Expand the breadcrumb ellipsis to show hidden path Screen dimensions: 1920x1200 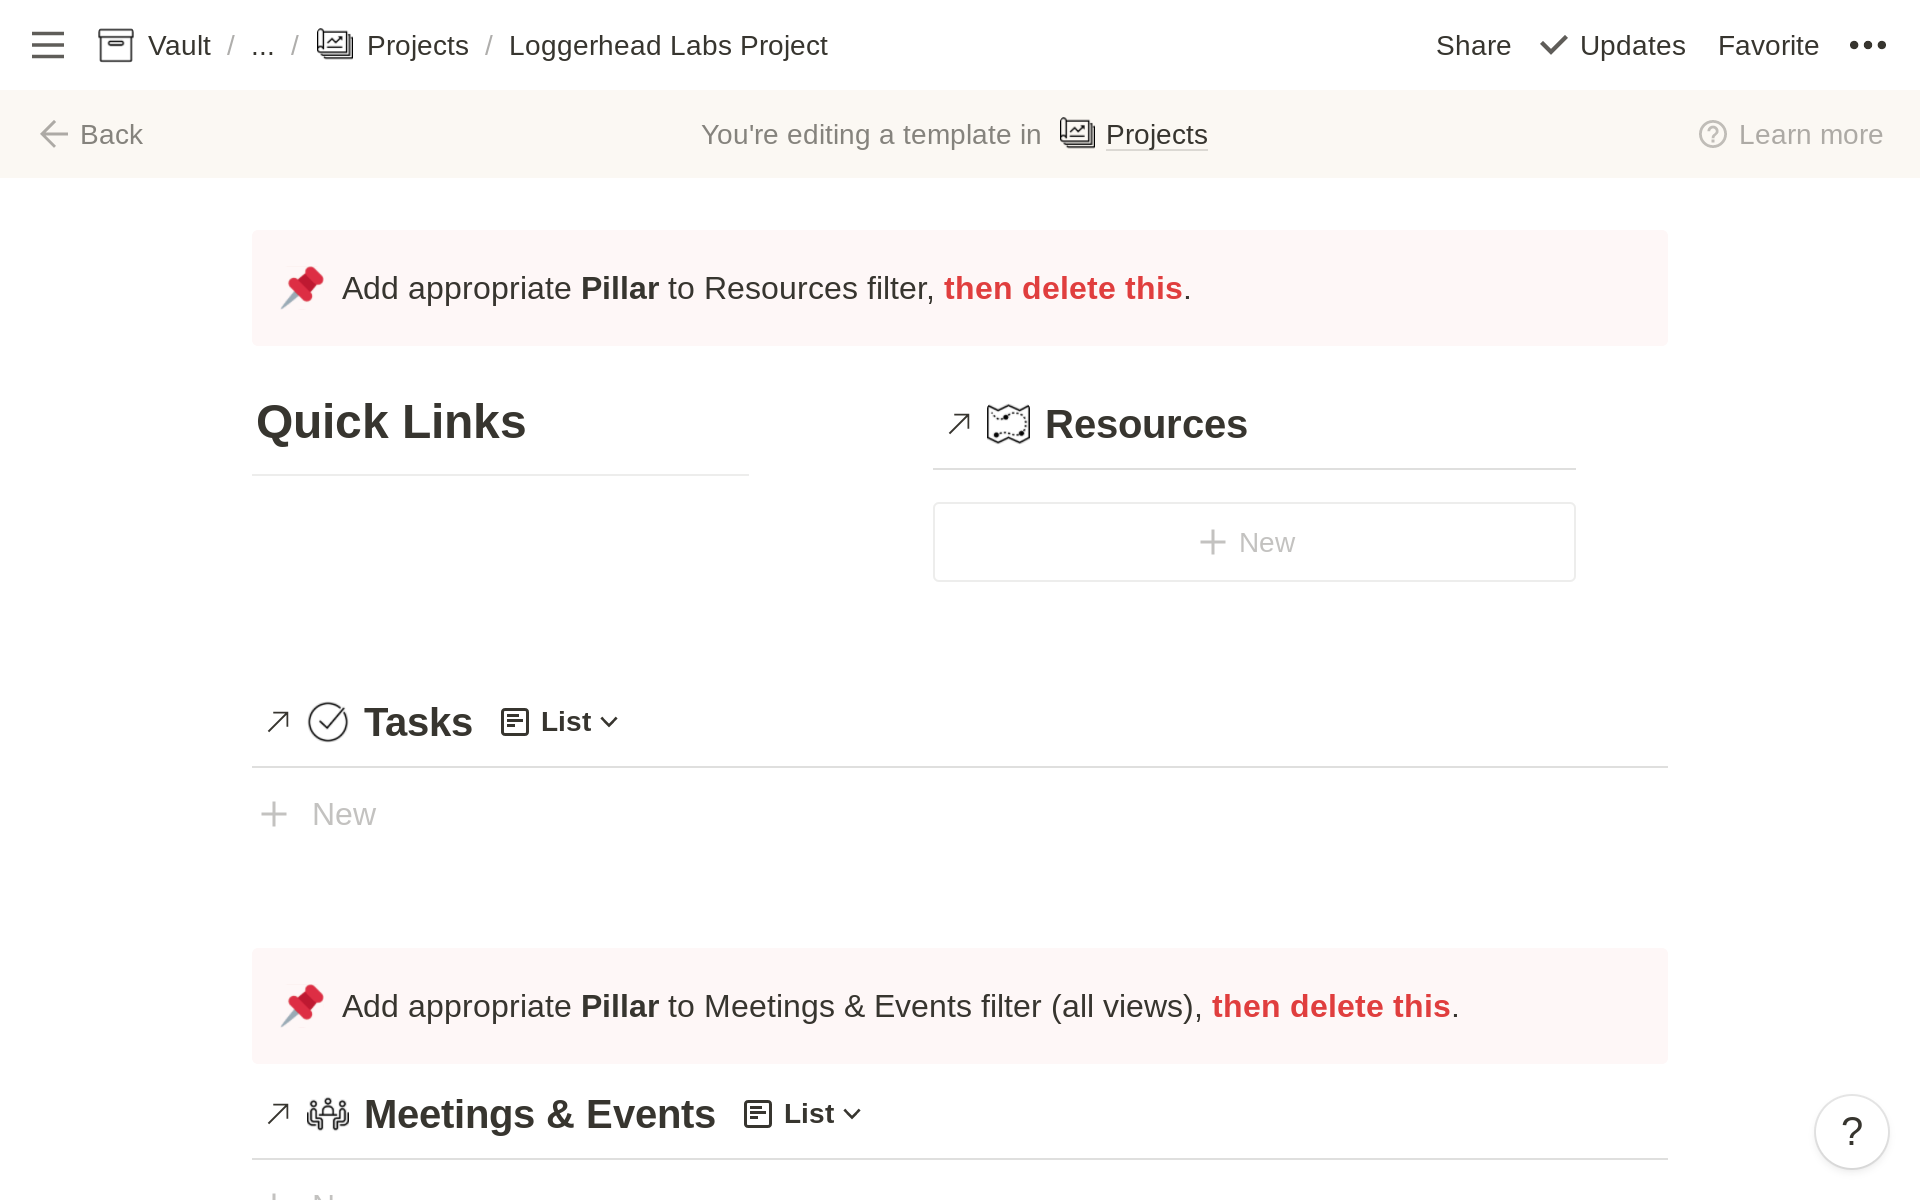point(262,45)
